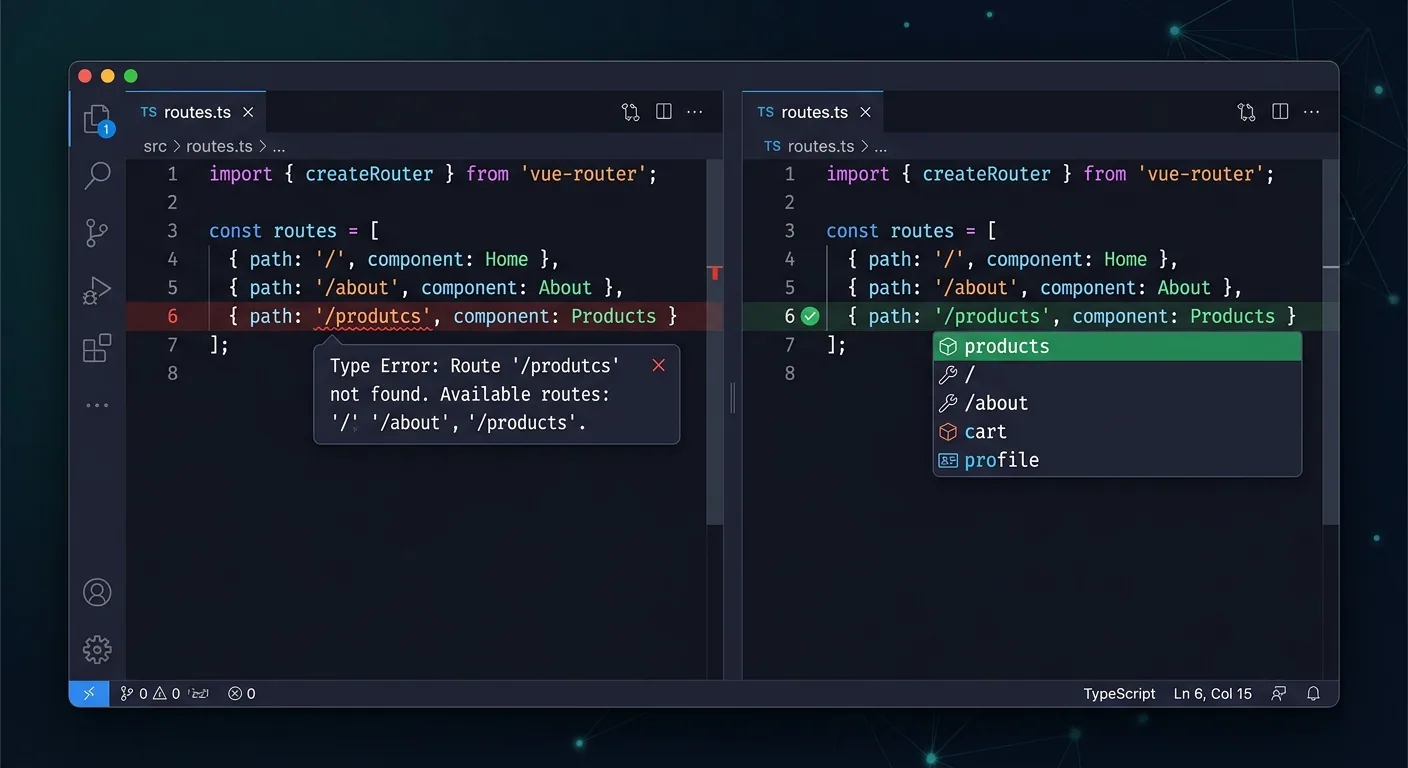Screen dimensions: 1408x768
Task: Open the src breadcrumb dropdown
Action: click(x=155, y=146)
